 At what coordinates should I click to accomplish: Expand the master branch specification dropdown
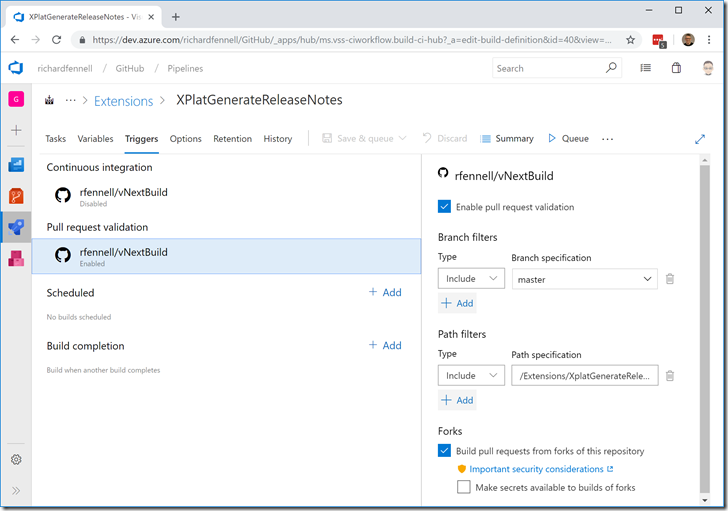(648, 279)
